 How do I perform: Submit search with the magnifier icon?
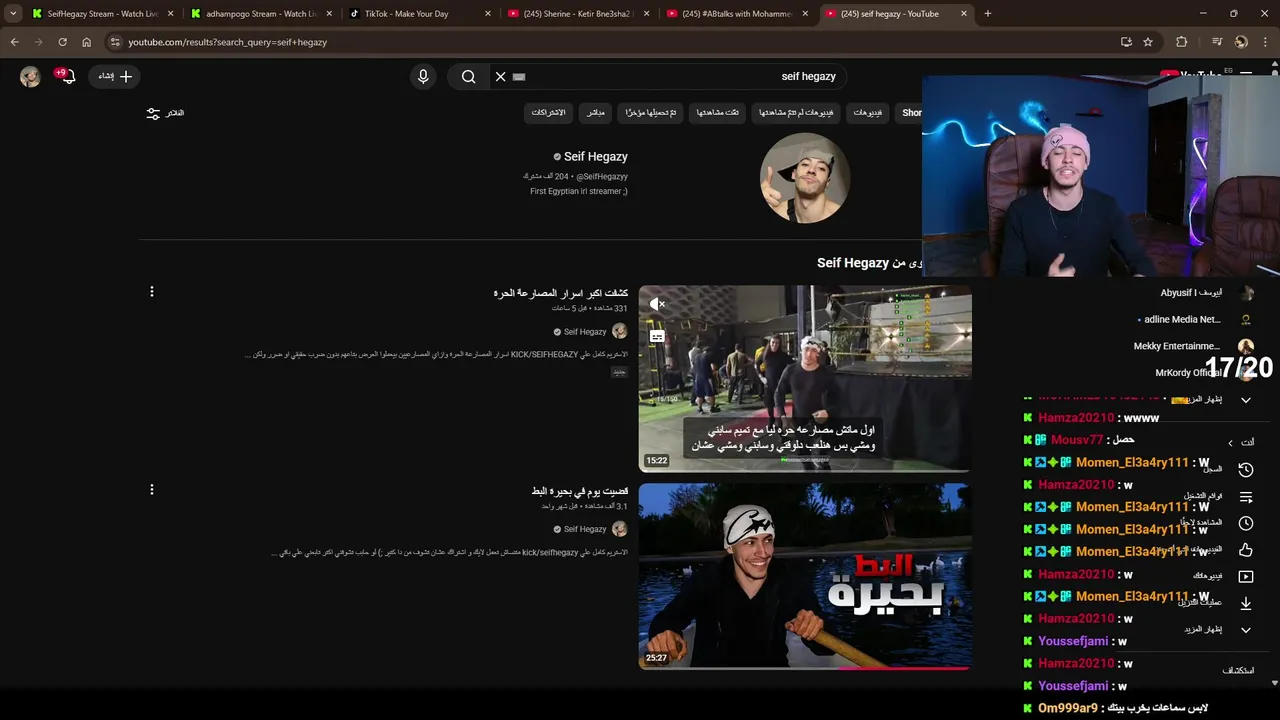point(468,76)
